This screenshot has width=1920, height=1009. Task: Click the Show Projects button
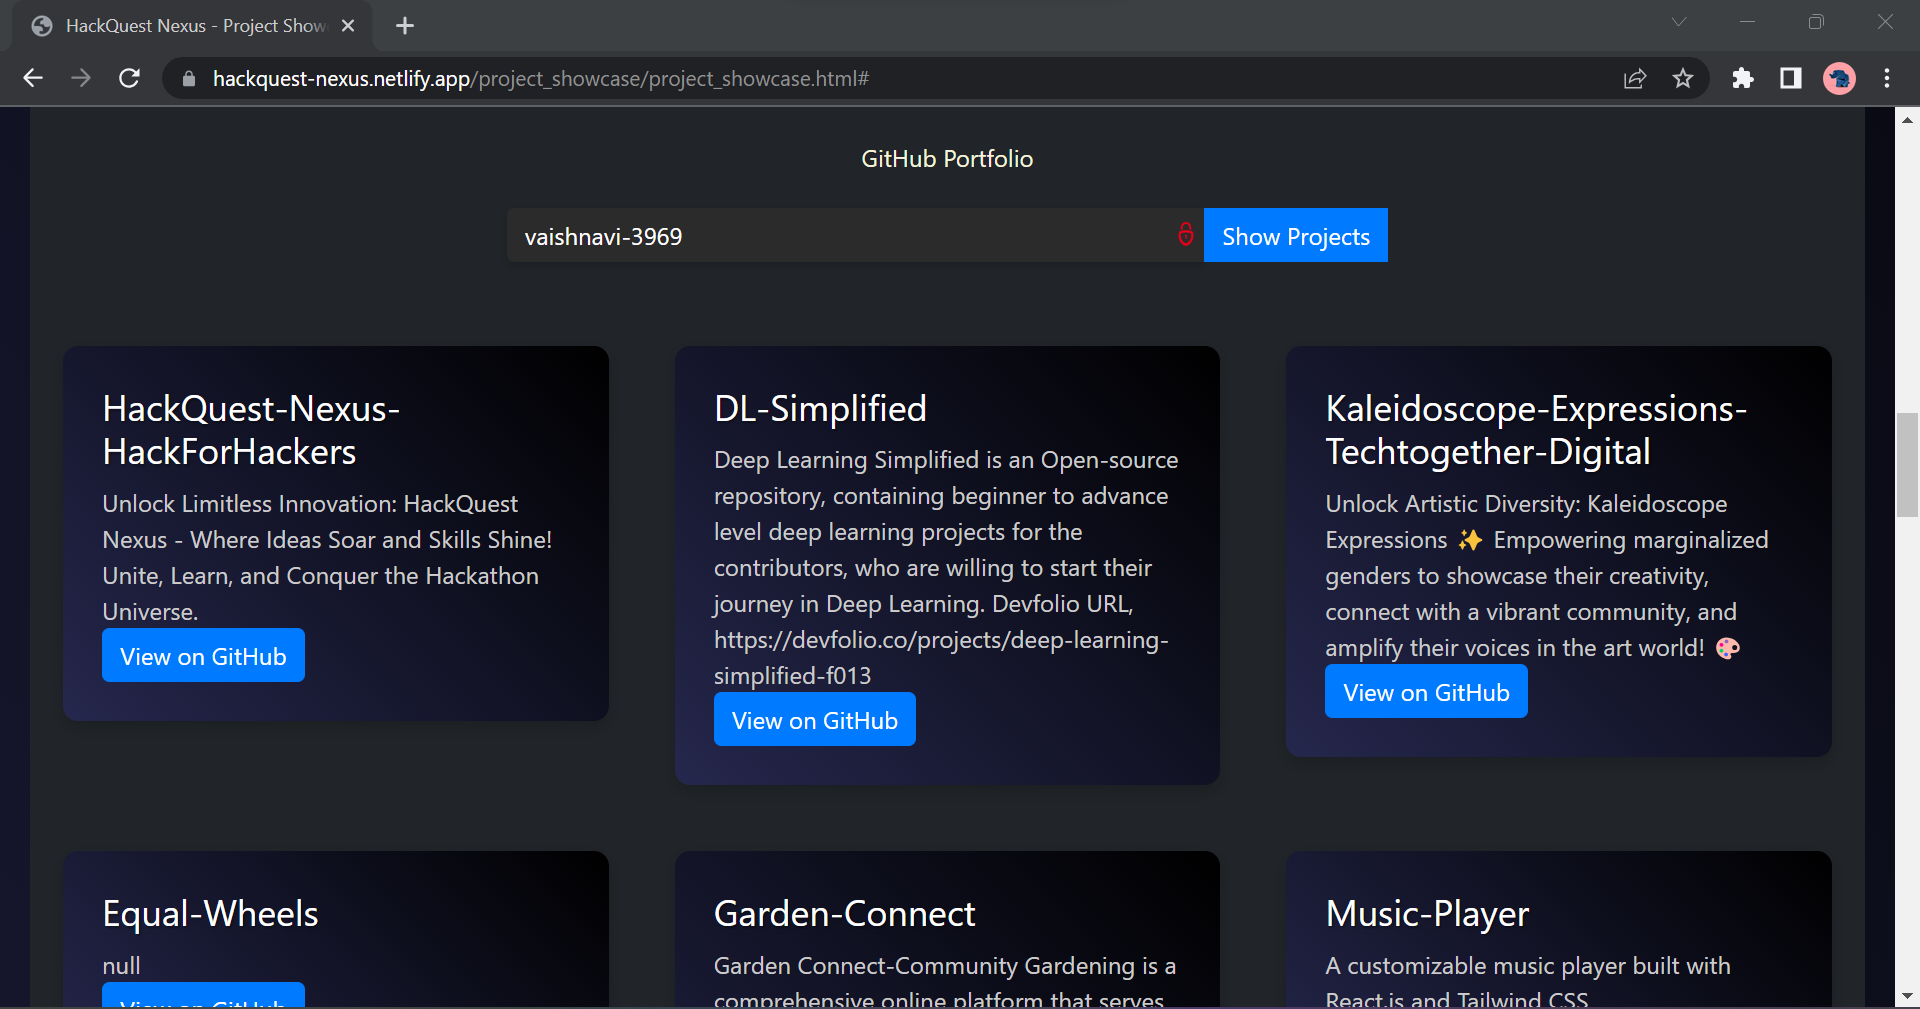[1295, 235]
